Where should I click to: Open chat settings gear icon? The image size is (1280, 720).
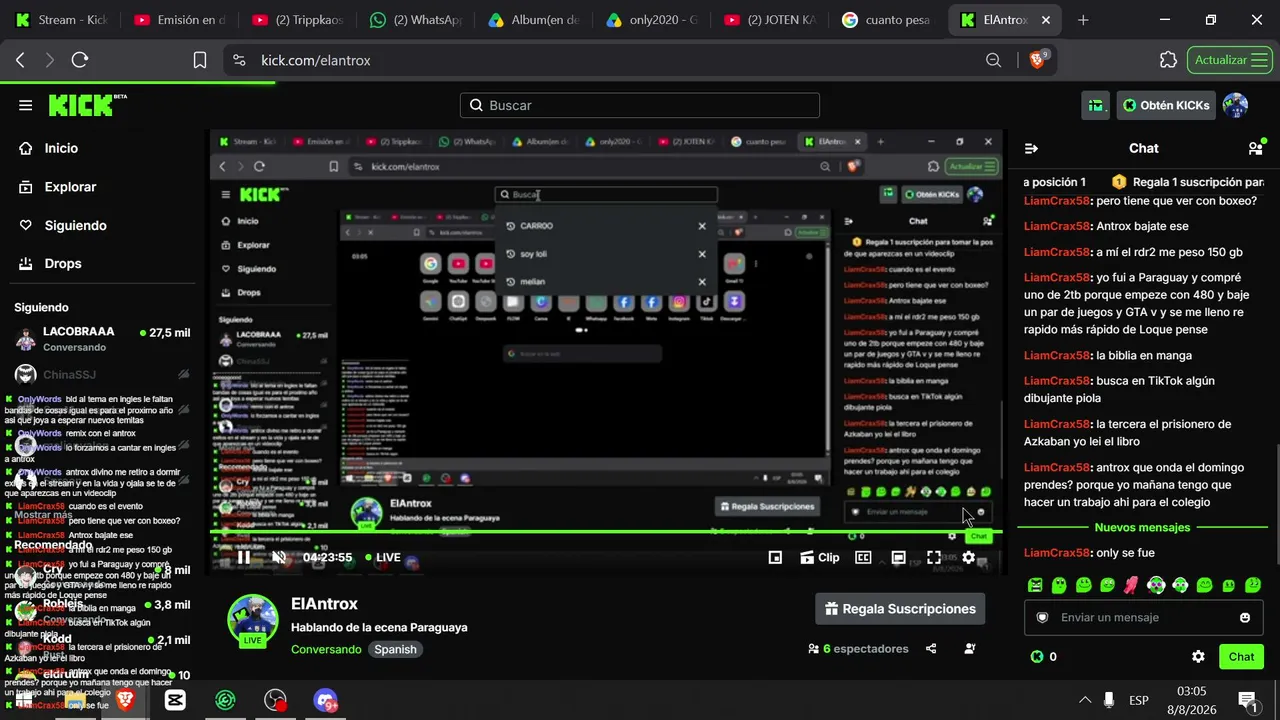[1198, 657]
